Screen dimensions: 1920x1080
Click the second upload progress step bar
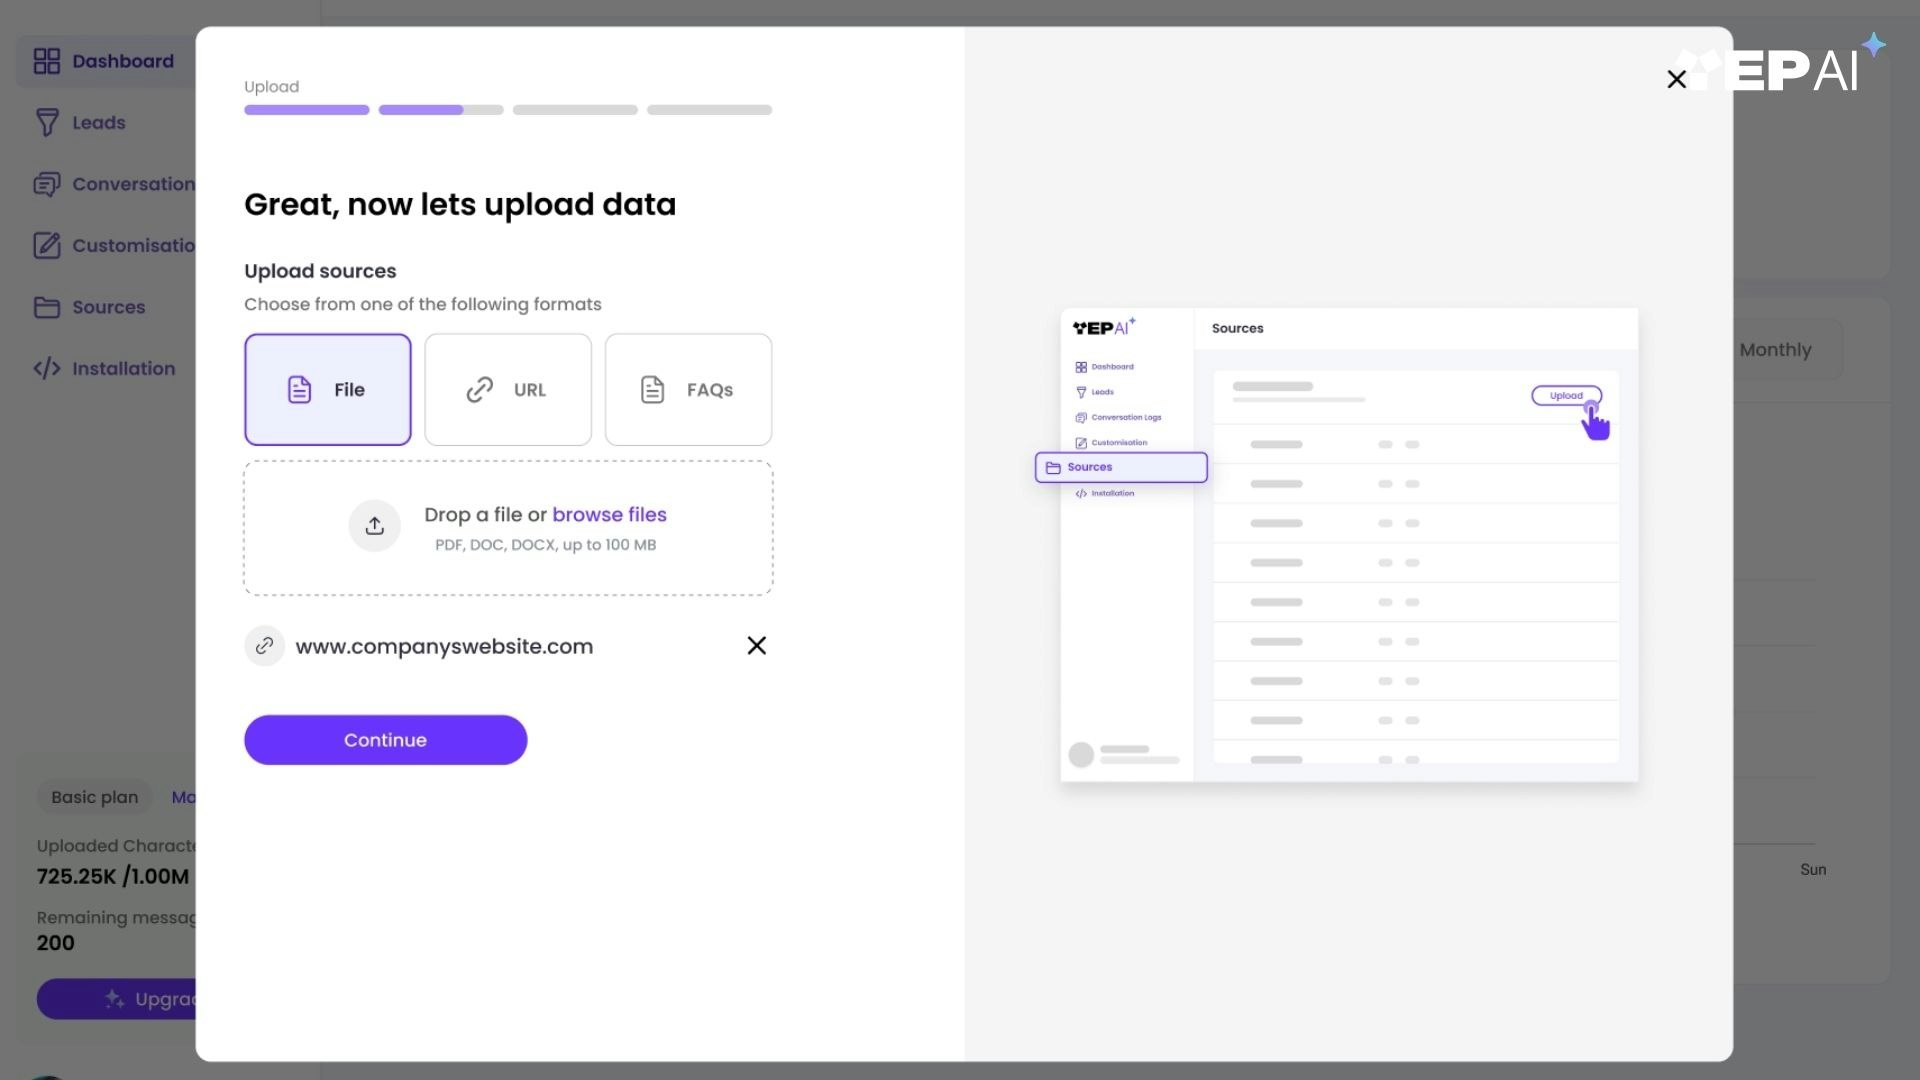tap(440, 110)
